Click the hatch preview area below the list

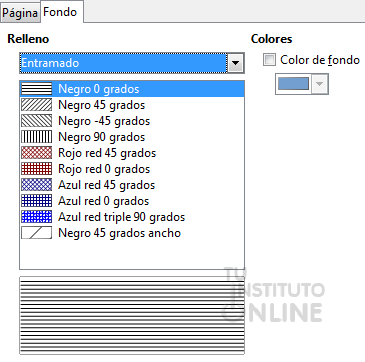point(132,315)
